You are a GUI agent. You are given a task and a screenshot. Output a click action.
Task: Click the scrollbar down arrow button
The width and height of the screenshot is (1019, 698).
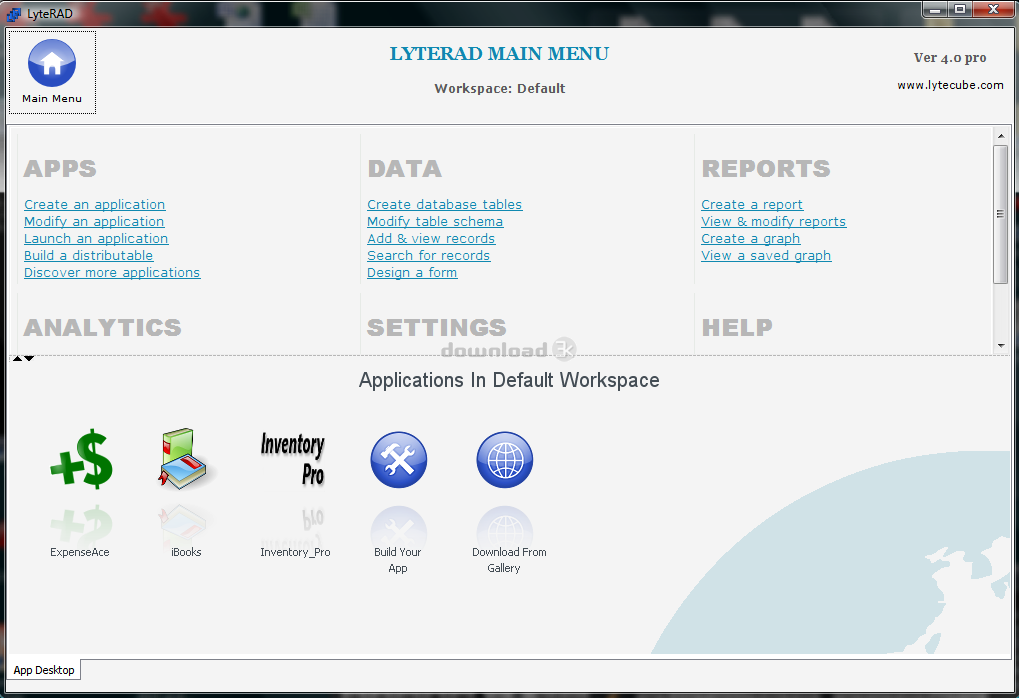1000,345
